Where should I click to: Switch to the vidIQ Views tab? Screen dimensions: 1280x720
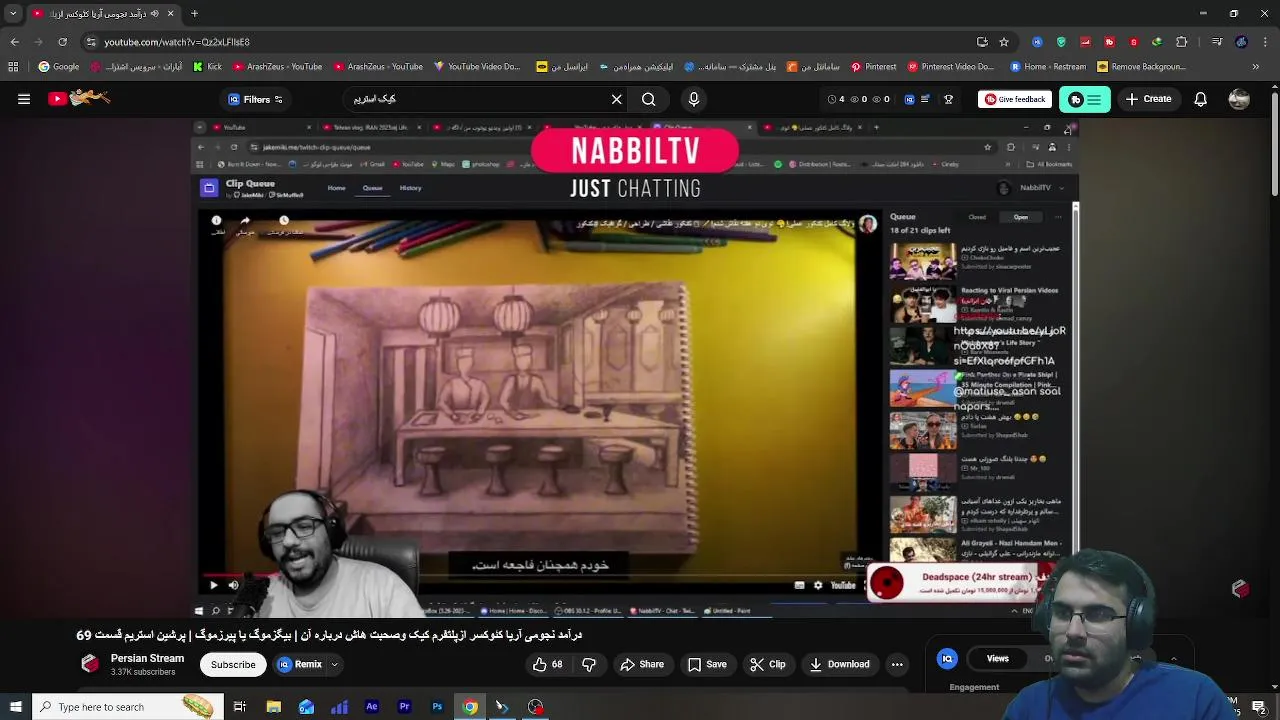[x=998, y=658]
